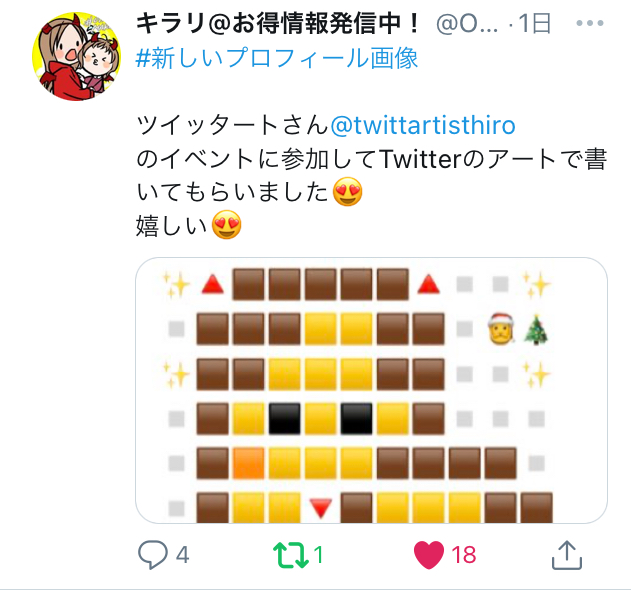Click the top-left sparkles emoji in image
Image resolution: width=631 pixels, height=593 pixels.
pyautogui.click(x=176, y=285)
